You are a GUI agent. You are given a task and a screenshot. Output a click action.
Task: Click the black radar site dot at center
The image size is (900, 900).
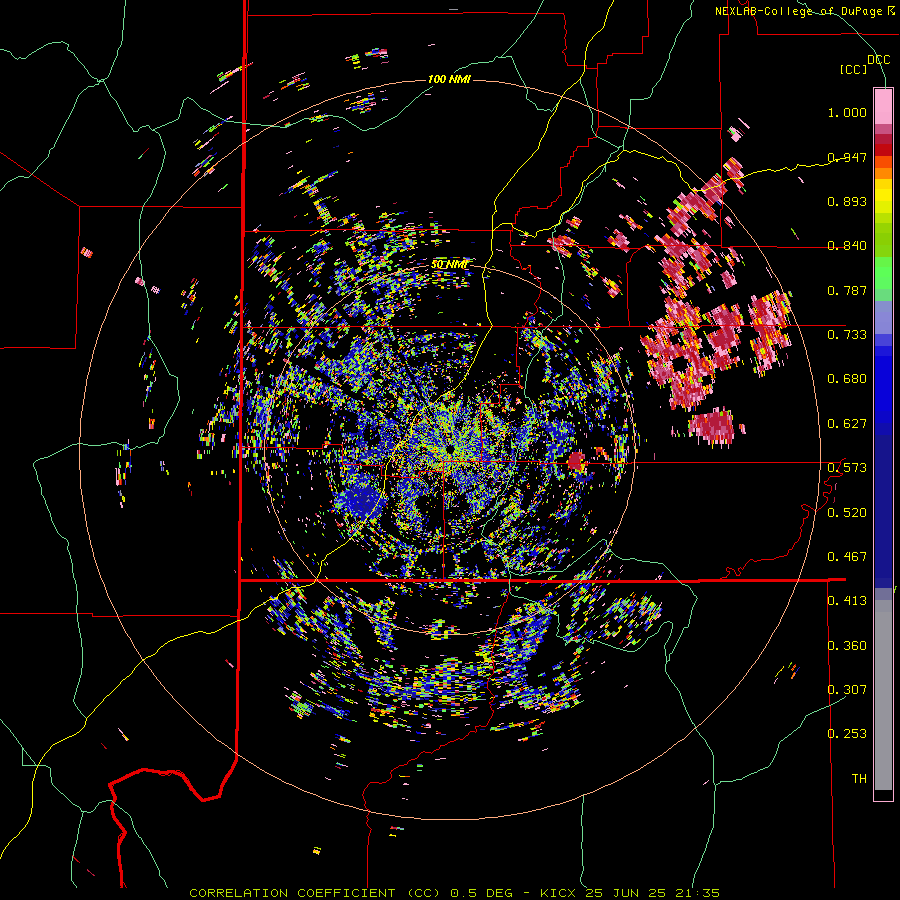click(x=451, y=448)
